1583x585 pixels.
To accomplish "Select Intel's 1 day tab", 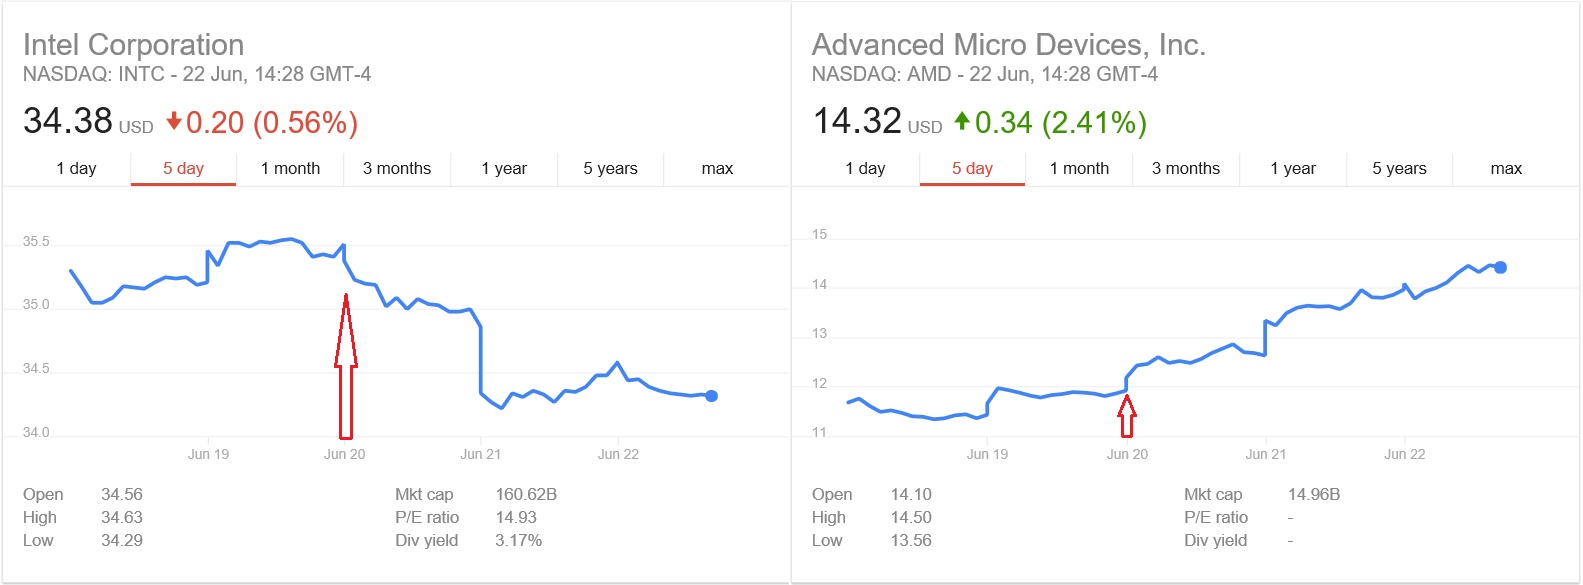I will [x=76, y=168].
